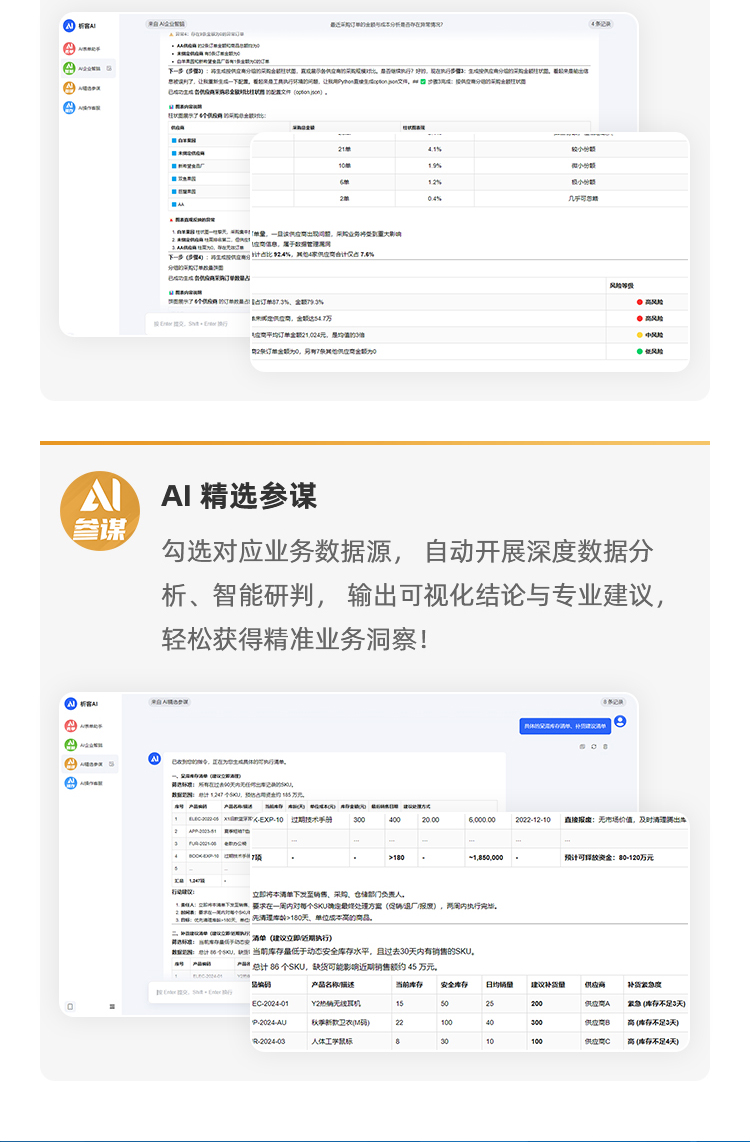The image size is (750, 1142).
Task: Select the AI精选参谋 menu label in the upper sidebar
Action: [x=90, y=88]
